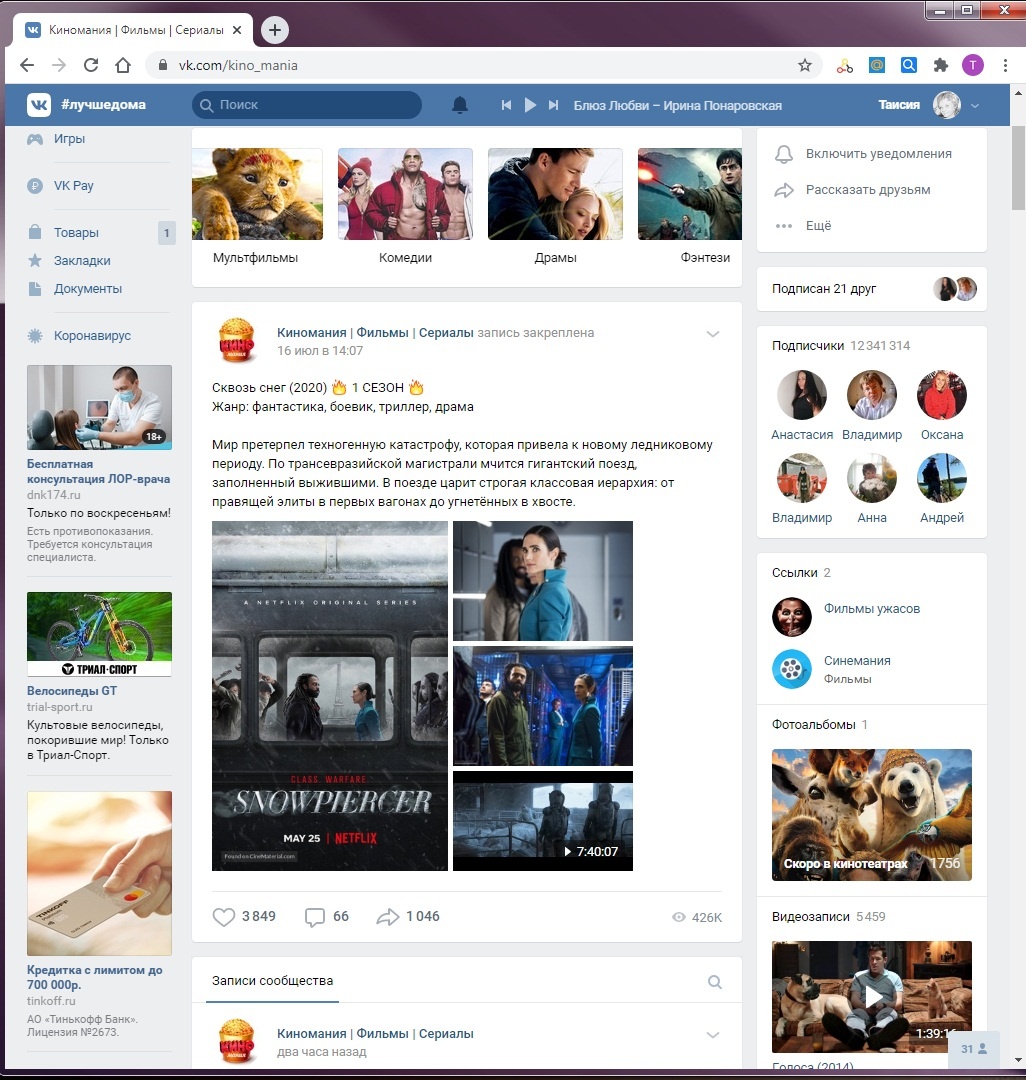Go back to the previous page
This screenshot has height=1080, width=1026.
pos(27,65)
